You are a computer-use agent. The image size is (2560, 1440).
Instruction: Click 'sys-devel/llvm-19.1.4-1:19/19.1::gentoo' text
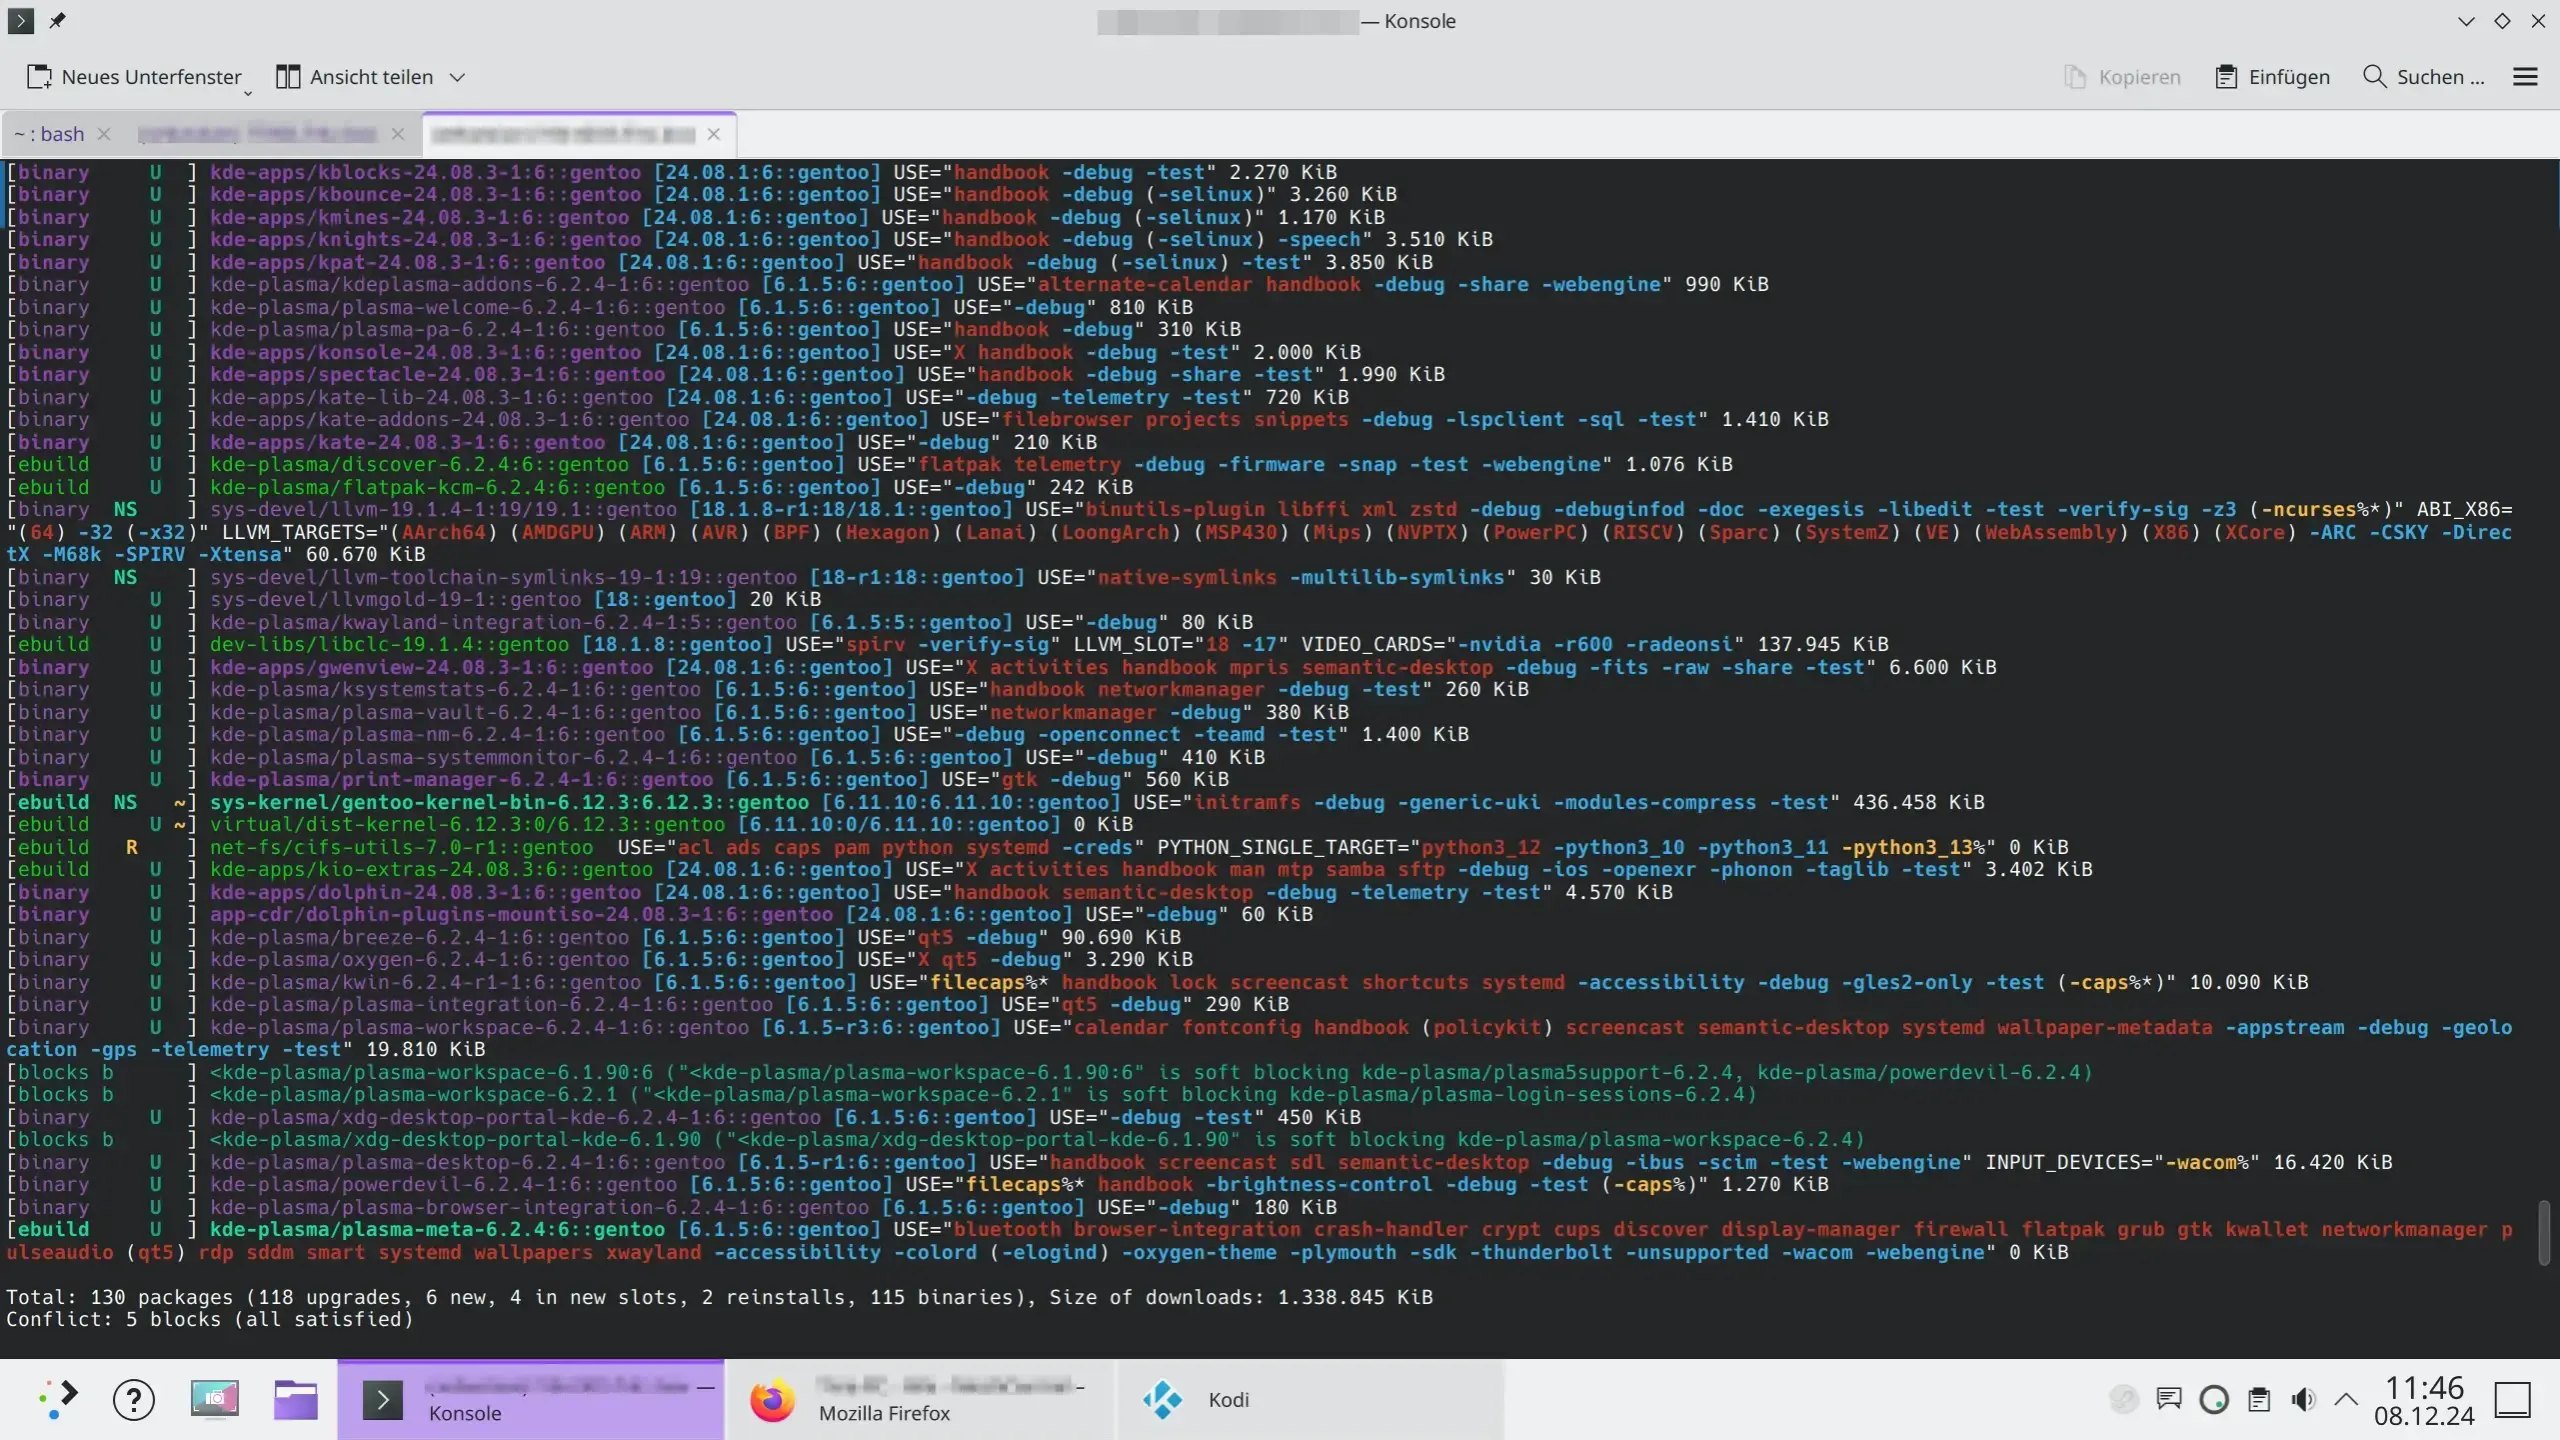[443, 509]
